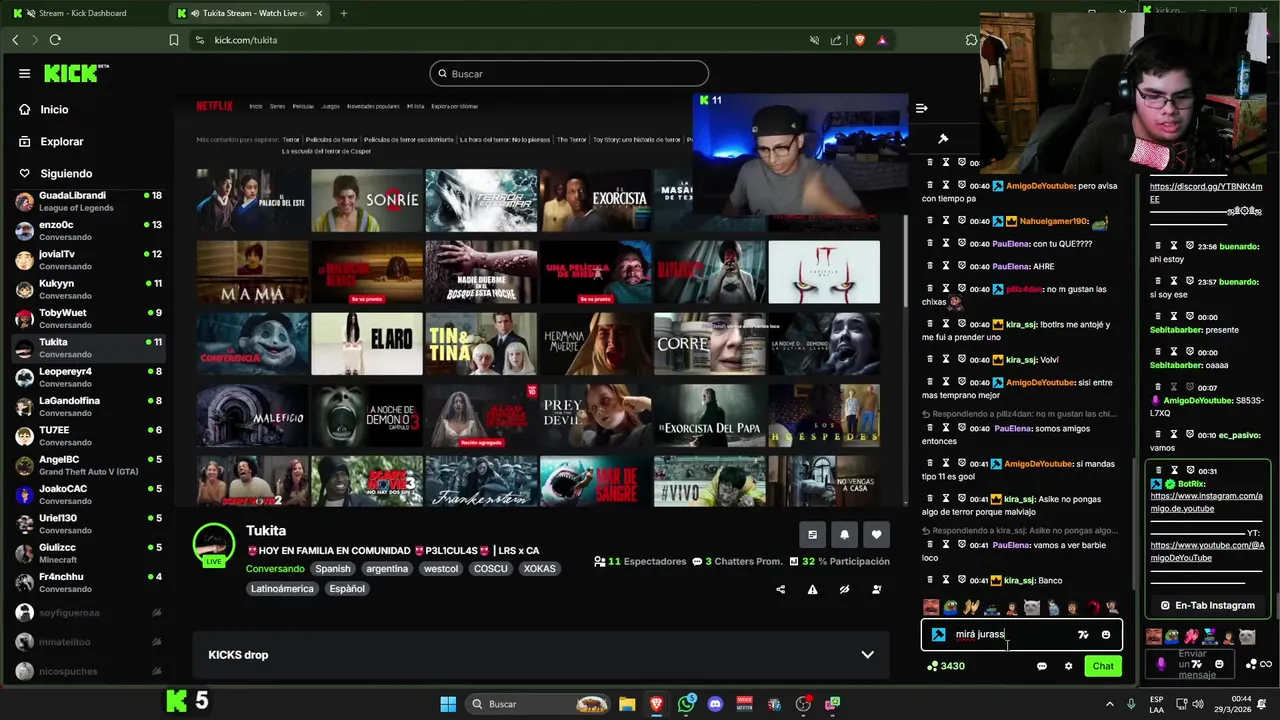Toggle Tukita channel notifications bell
The width and height of the screenshot is (1280, 720).
844,535
